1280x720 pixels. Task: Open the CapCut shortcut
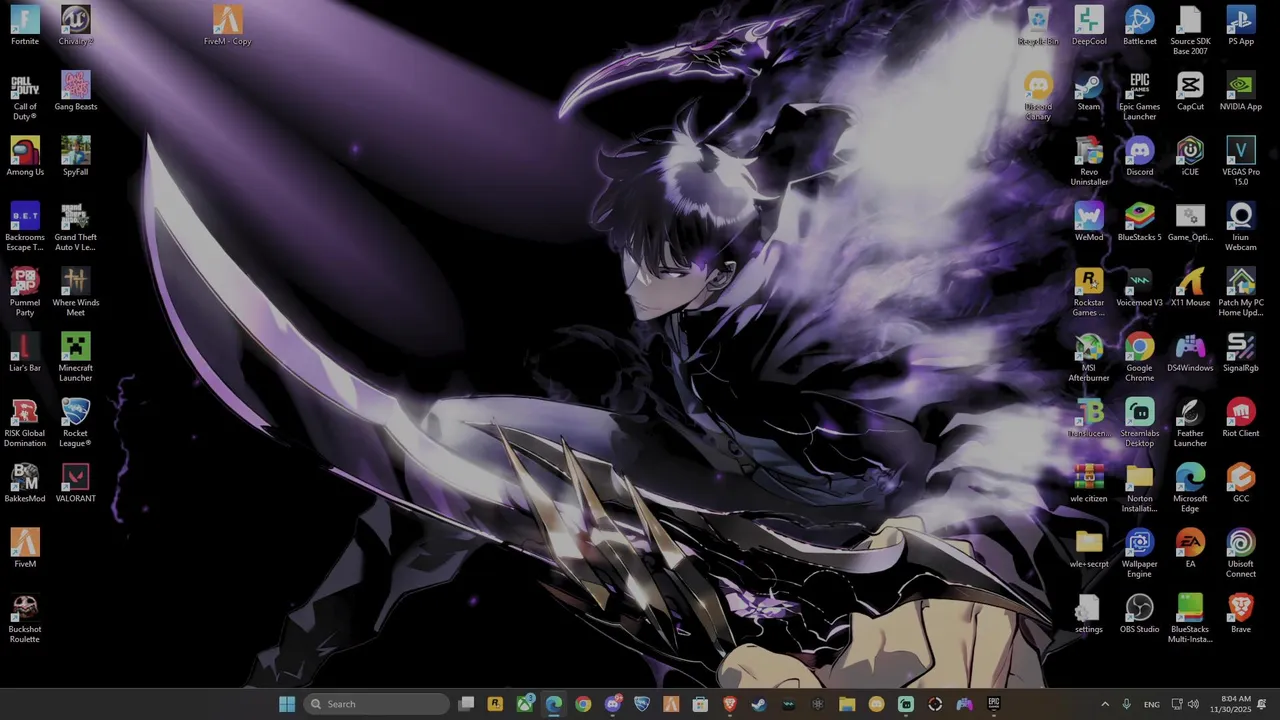1190,91
